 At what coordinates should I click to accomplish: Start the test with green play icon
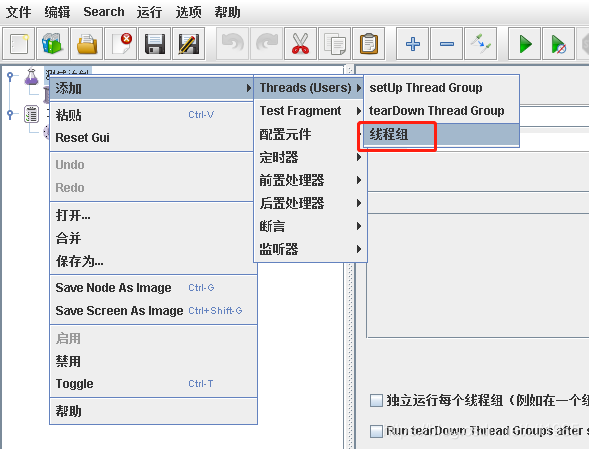tap(524, 44)
